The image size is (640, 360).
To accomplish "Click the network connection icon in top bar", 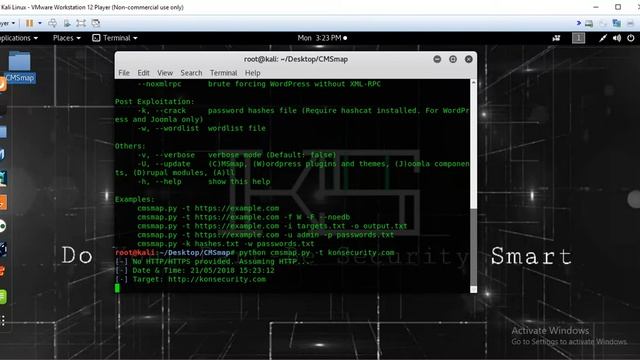I will (603, 38).
